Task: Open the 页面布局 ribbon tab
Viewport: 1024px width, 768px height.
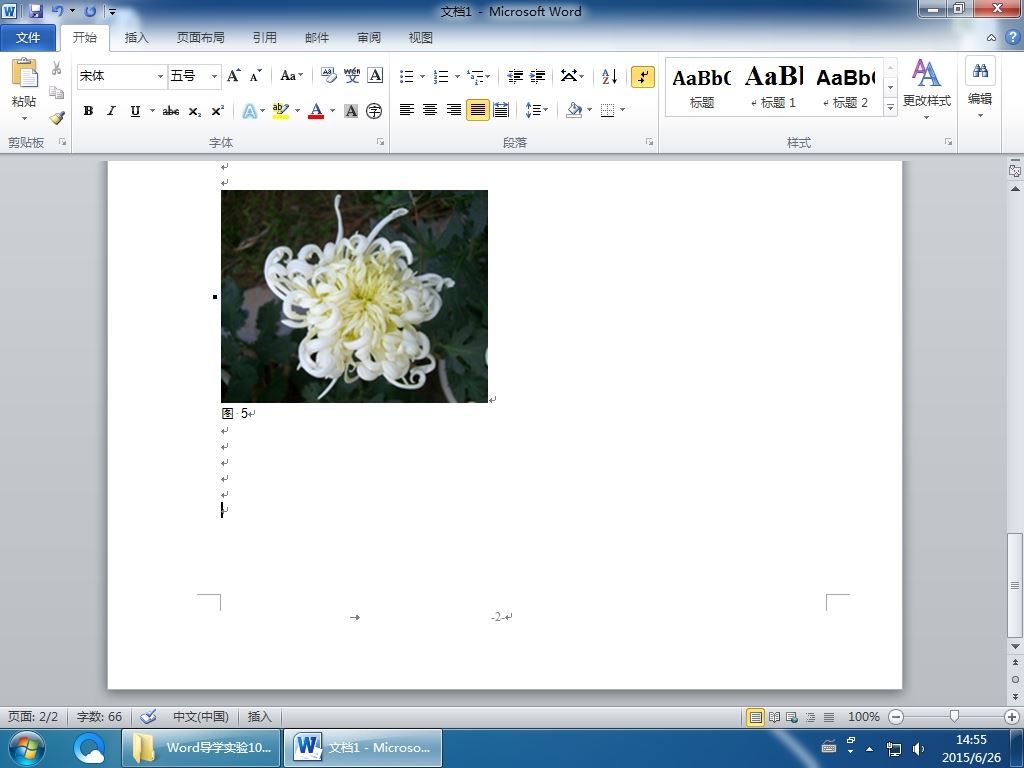Action: tap(200, 38)
